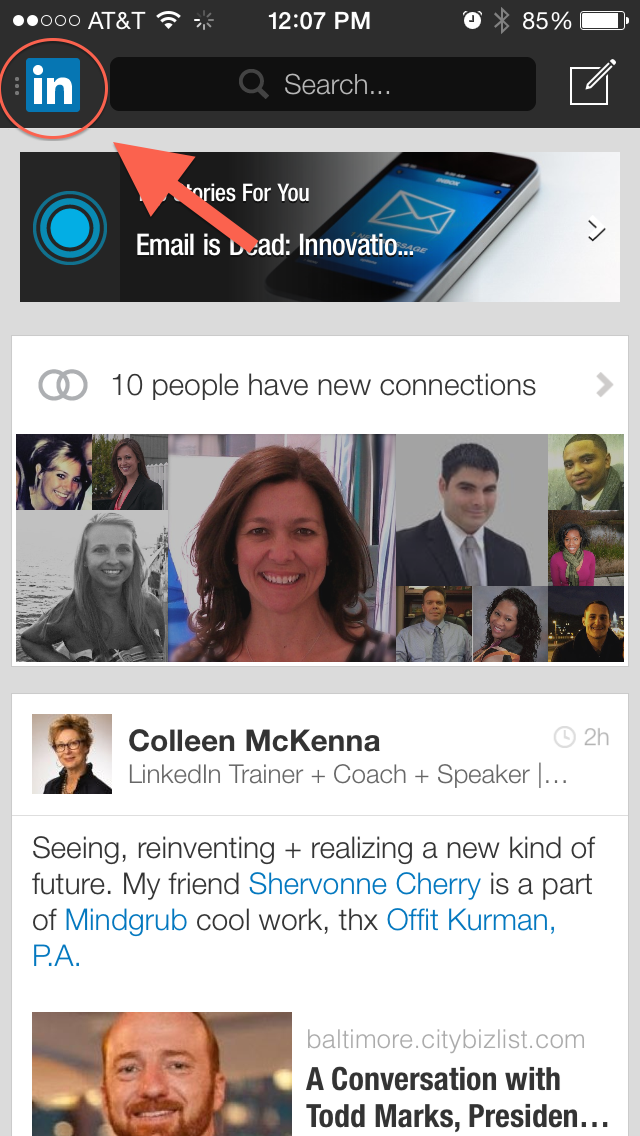The height and width of the screenshot is (1136, 640).
Task: Open the LinkedIn logo menu
Action: tap(53, 85)
